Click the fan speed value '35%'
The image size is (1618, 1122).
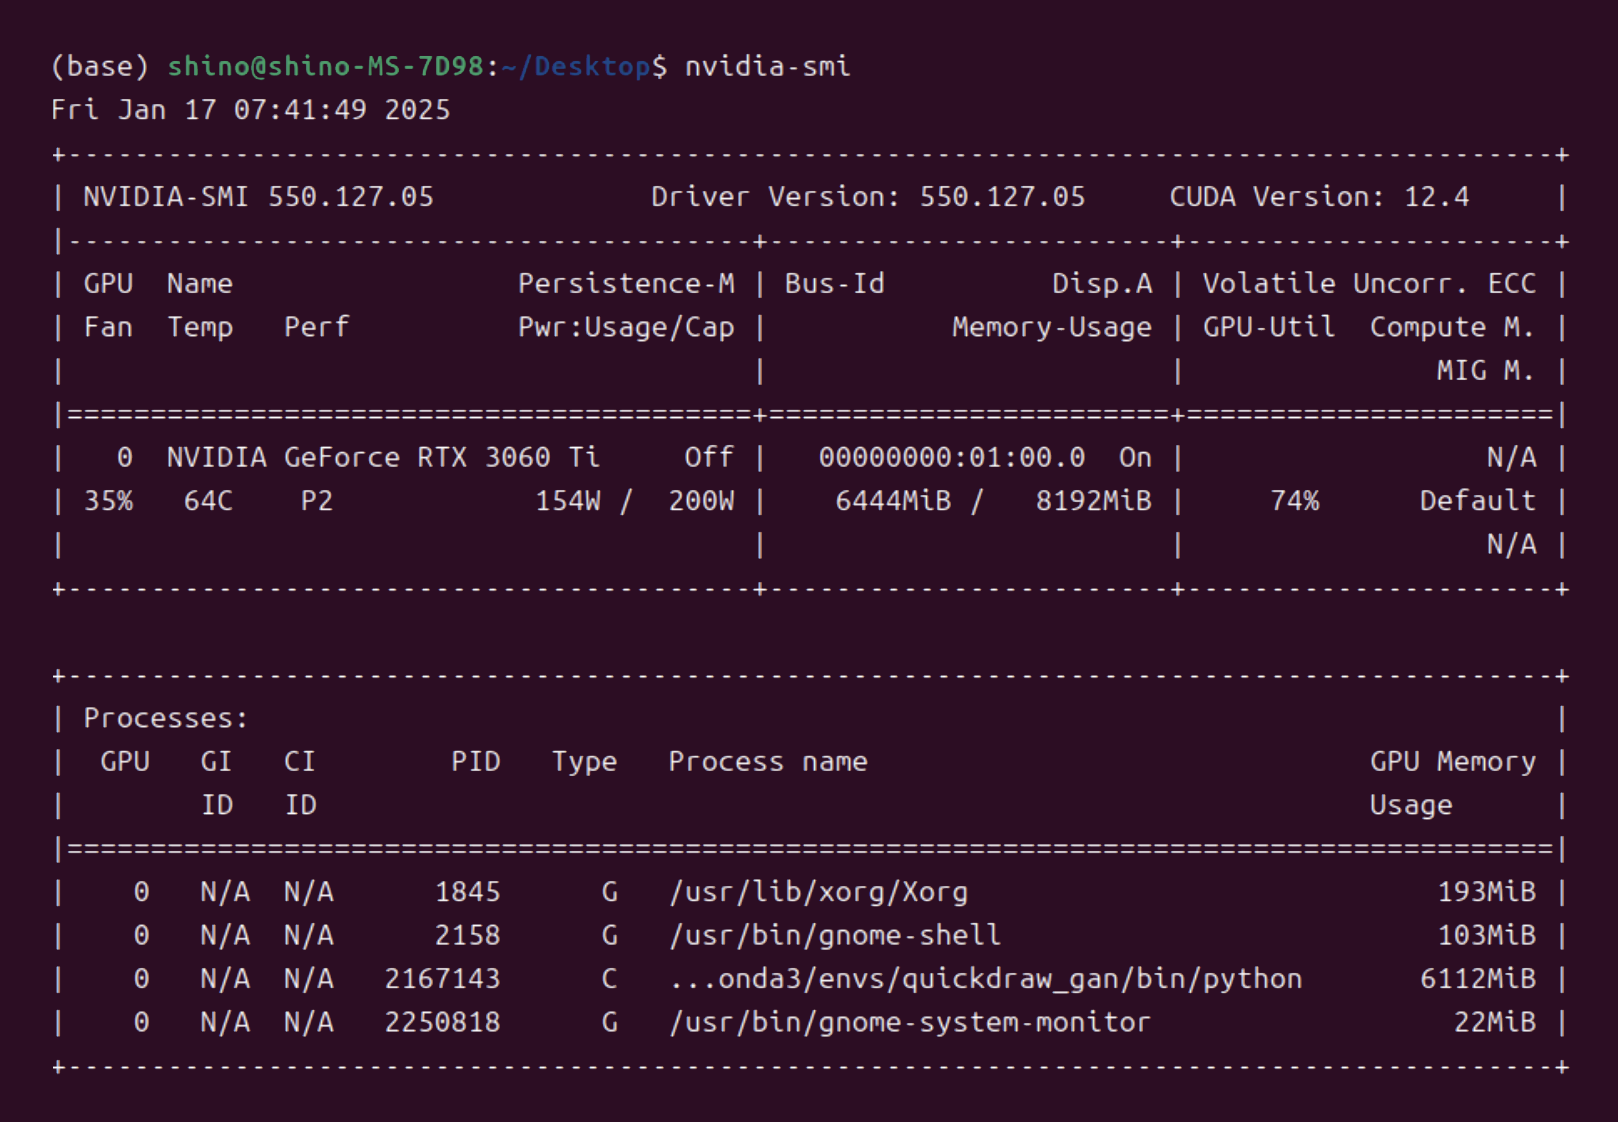(108, 500)
